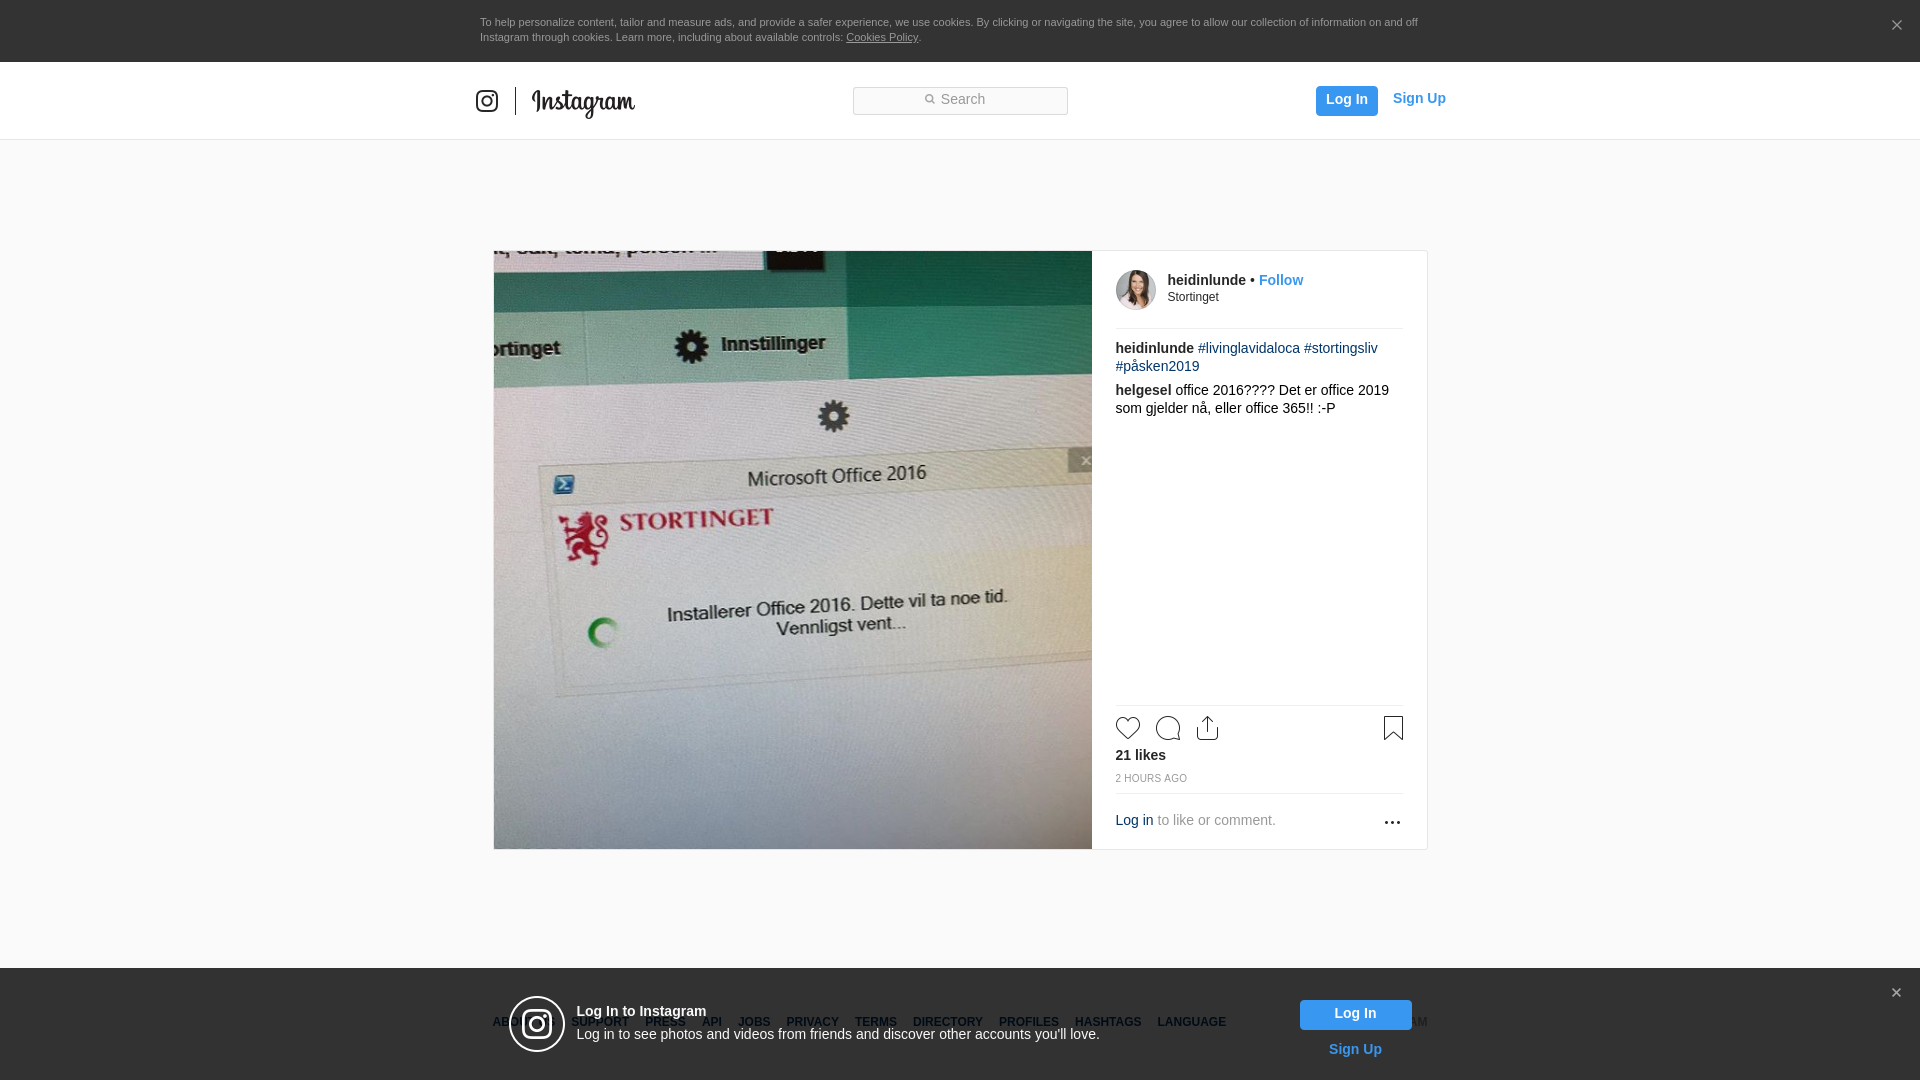The image size is (1920, 1080).
Task: Open the JOBS footer link
Action: click(x=754, y=1022)
